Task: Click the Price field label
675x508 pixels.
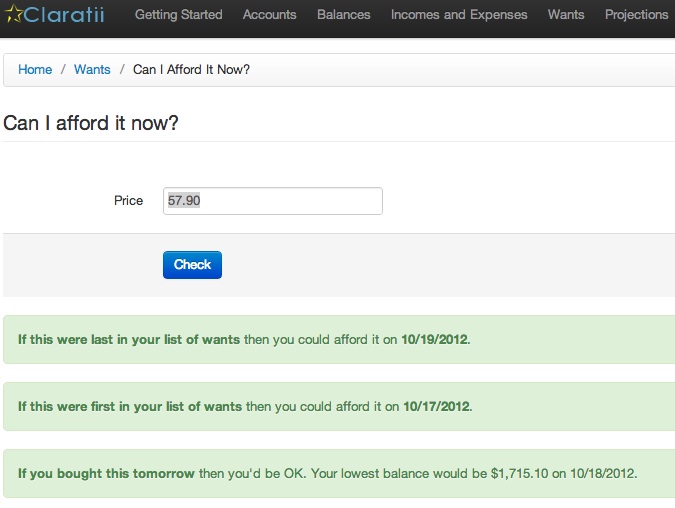Action: [x=128, y=201]
